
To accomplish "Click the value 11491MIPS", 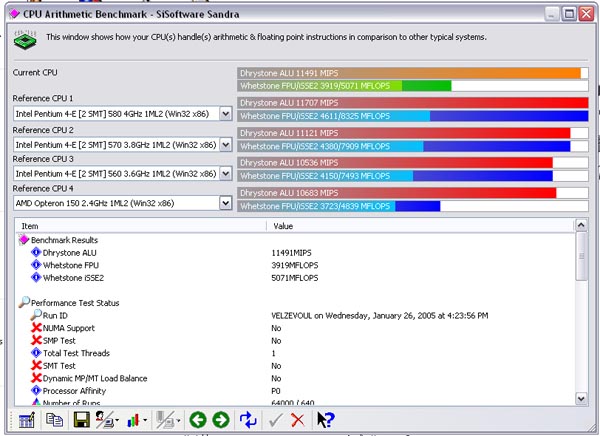I will [x=291, y=253].
